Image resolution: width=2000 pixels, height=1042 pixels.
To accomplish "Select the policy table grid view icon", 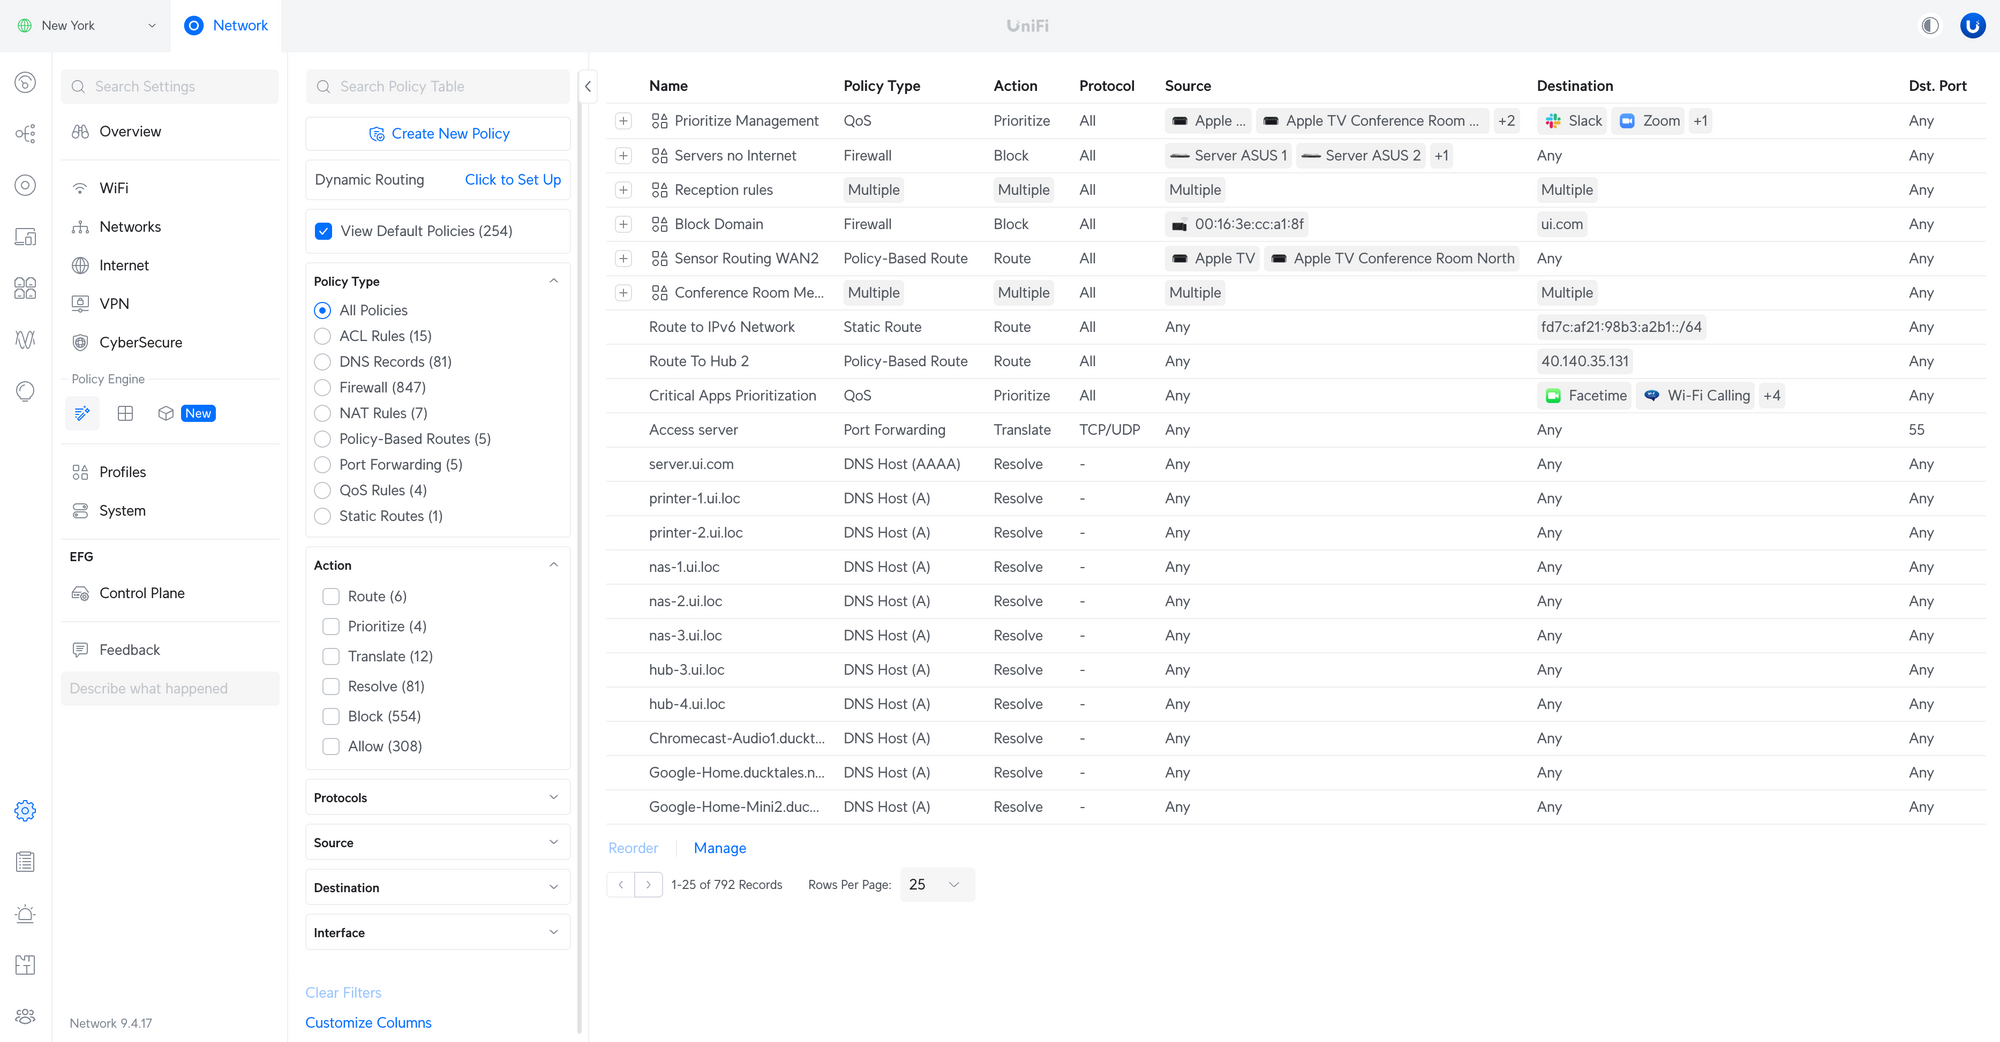I will (x=125, y=413).
